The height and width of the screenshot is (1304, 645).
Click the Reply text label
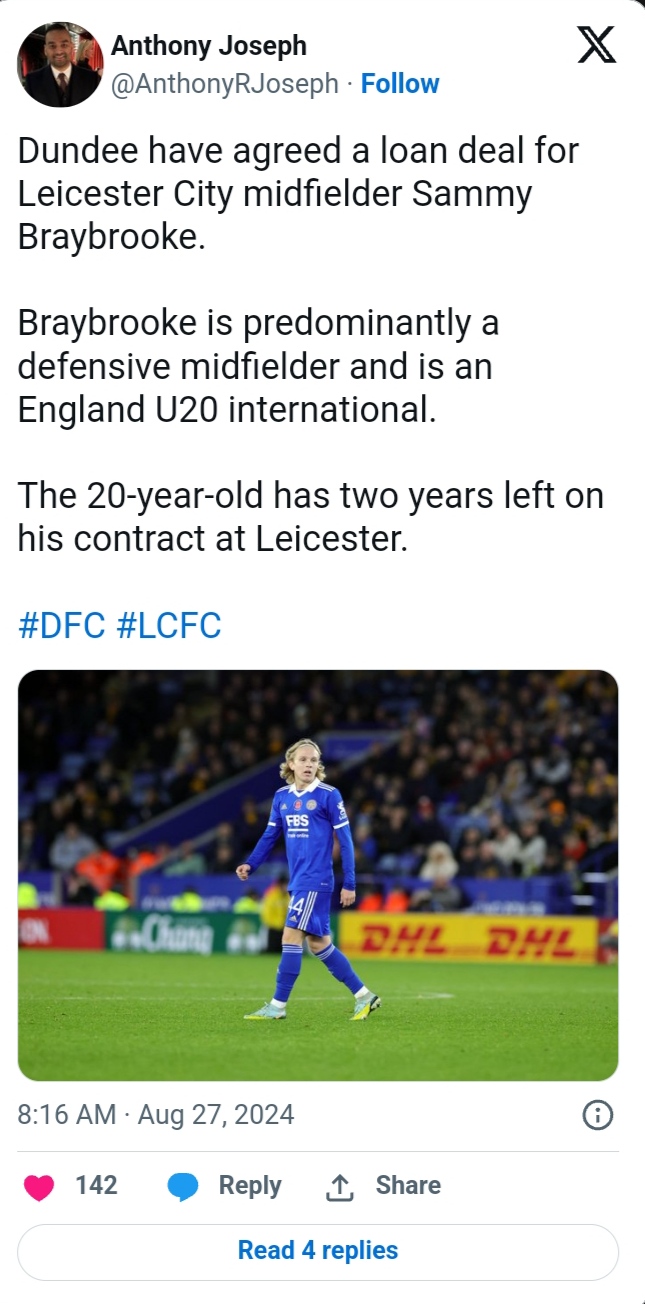(x=250, y=1186)
